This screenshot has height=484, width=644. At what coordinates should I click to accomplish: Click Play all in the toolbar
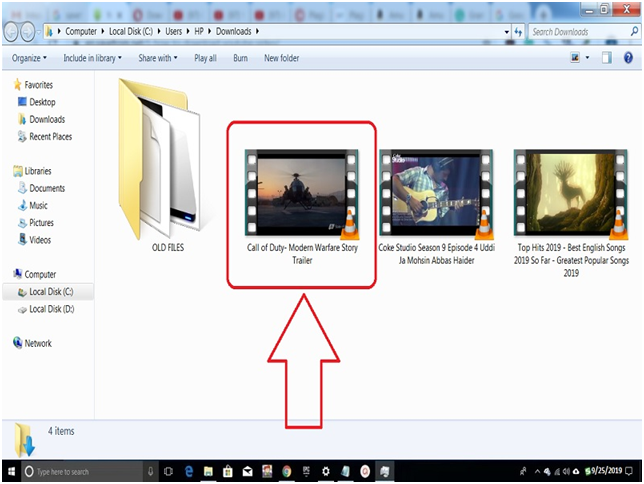point(205,58)
